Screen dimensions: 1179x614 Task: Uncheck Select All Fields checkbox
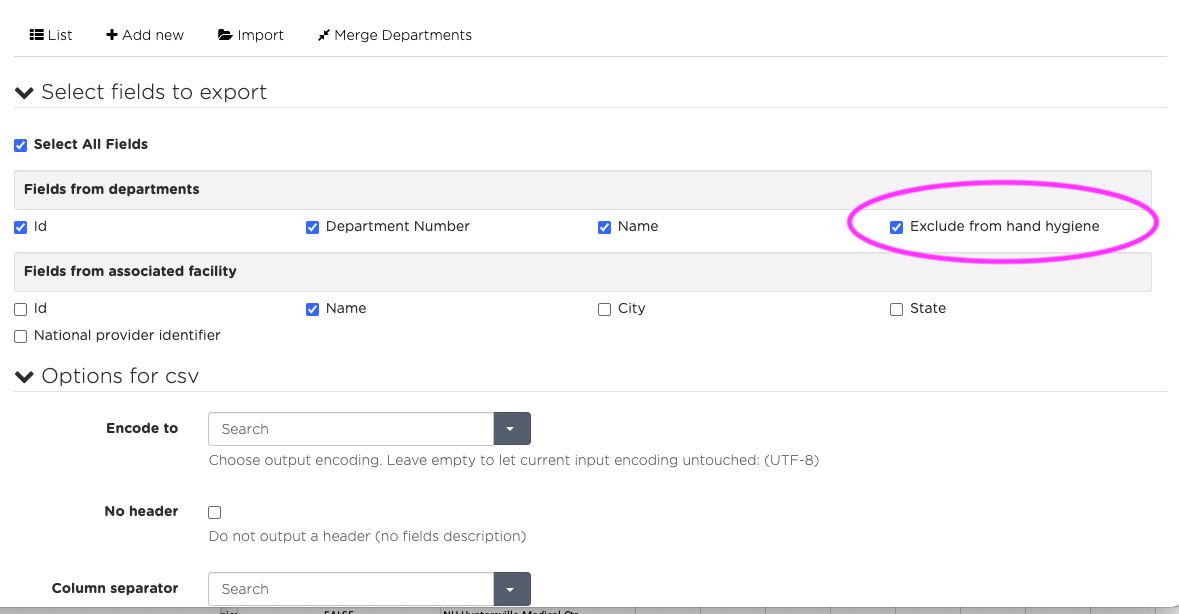[21, 145]
